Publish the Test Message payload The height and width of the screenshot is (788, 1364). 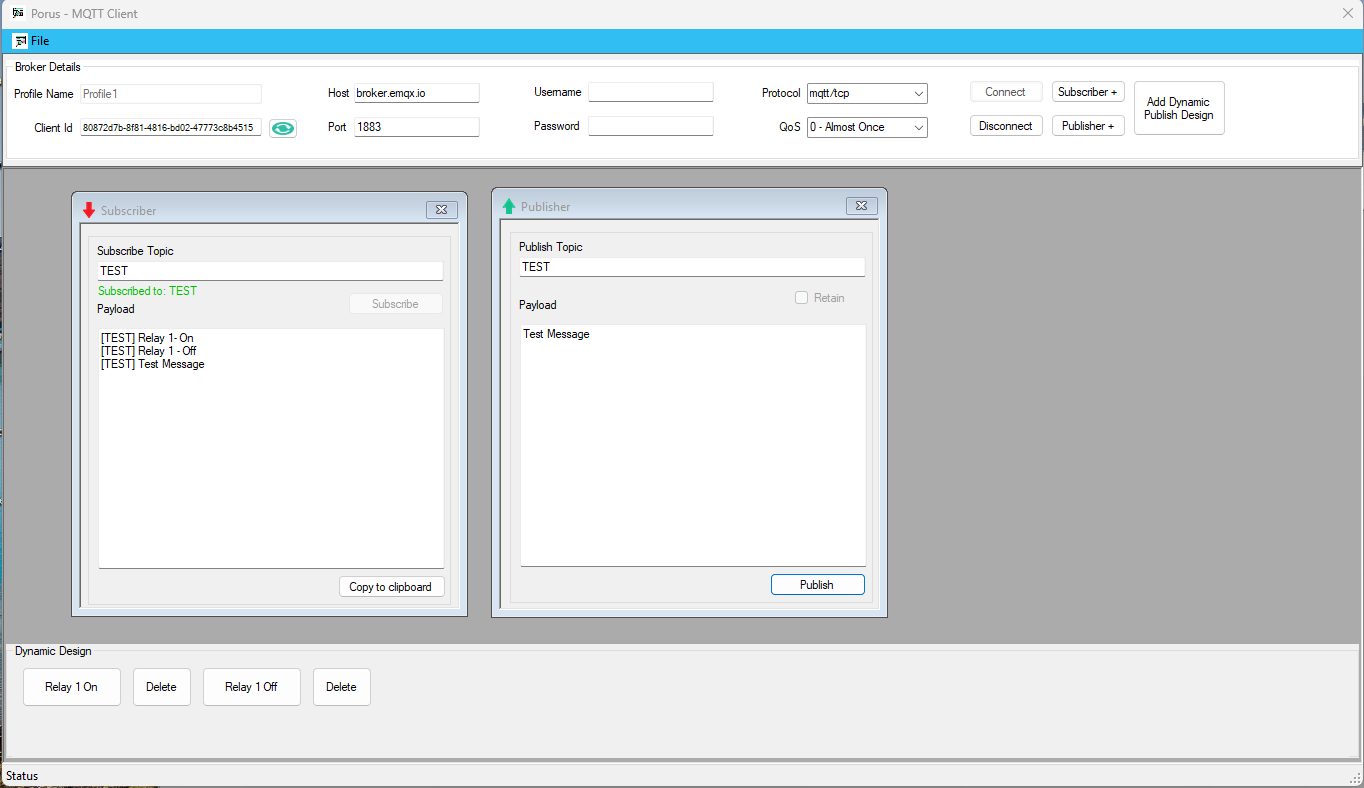click(817, 585)
